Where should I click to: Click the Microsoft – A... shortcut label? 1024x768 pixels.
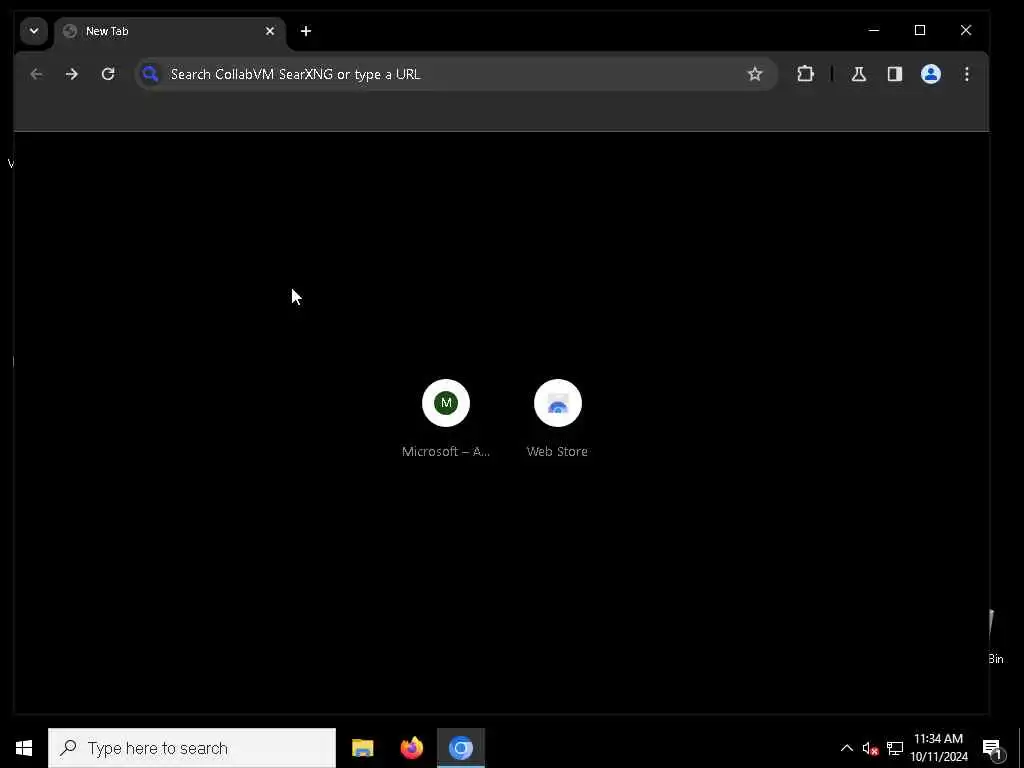click(x=446, y=451)
